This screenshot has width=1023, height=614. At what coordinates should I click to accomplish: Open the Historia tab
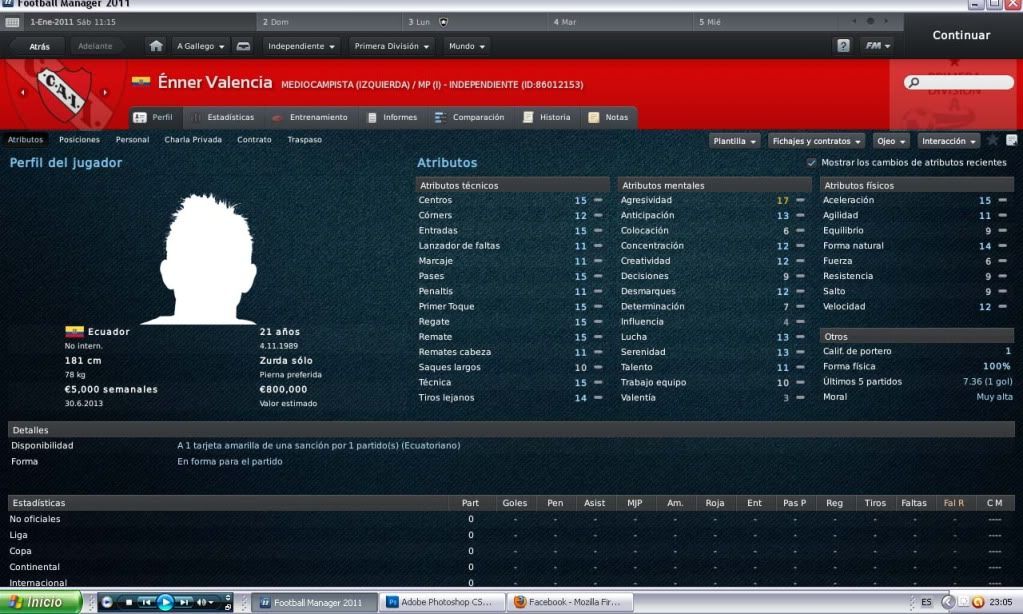pos(547,117)
